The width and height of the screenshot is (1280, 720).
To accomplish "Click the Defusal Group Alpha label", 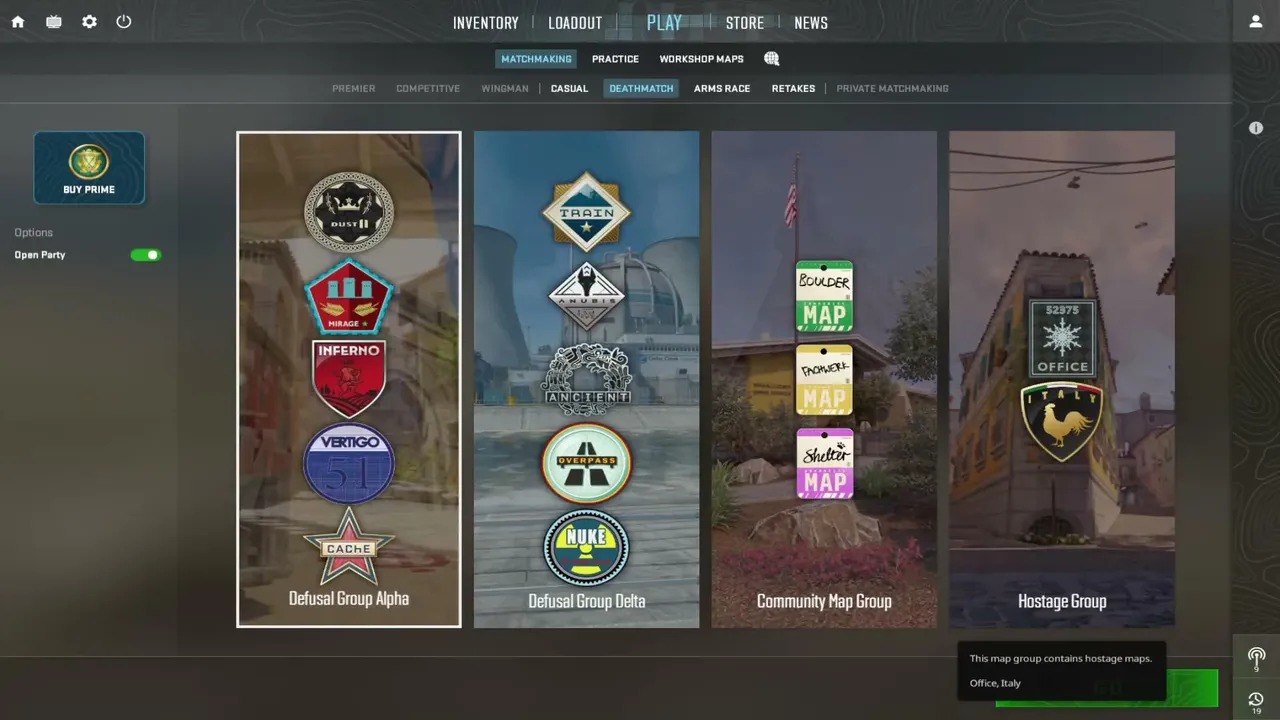I will point(349,599).
